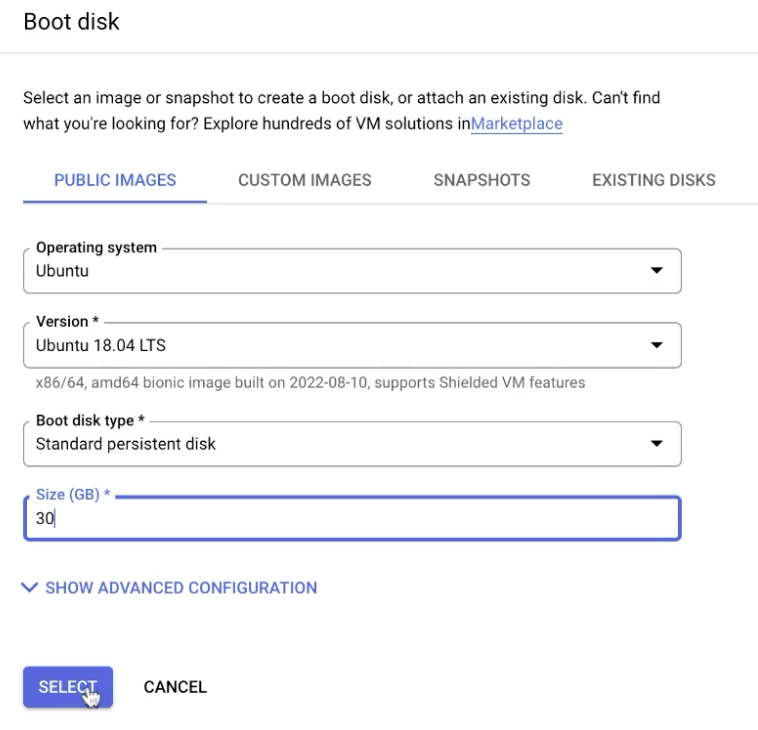Image resolution: width=758 pixels, height=730 pixels.
Task: Open the Standard persistent disk selector
Action: pyautogui.click(x=352, y=444)
